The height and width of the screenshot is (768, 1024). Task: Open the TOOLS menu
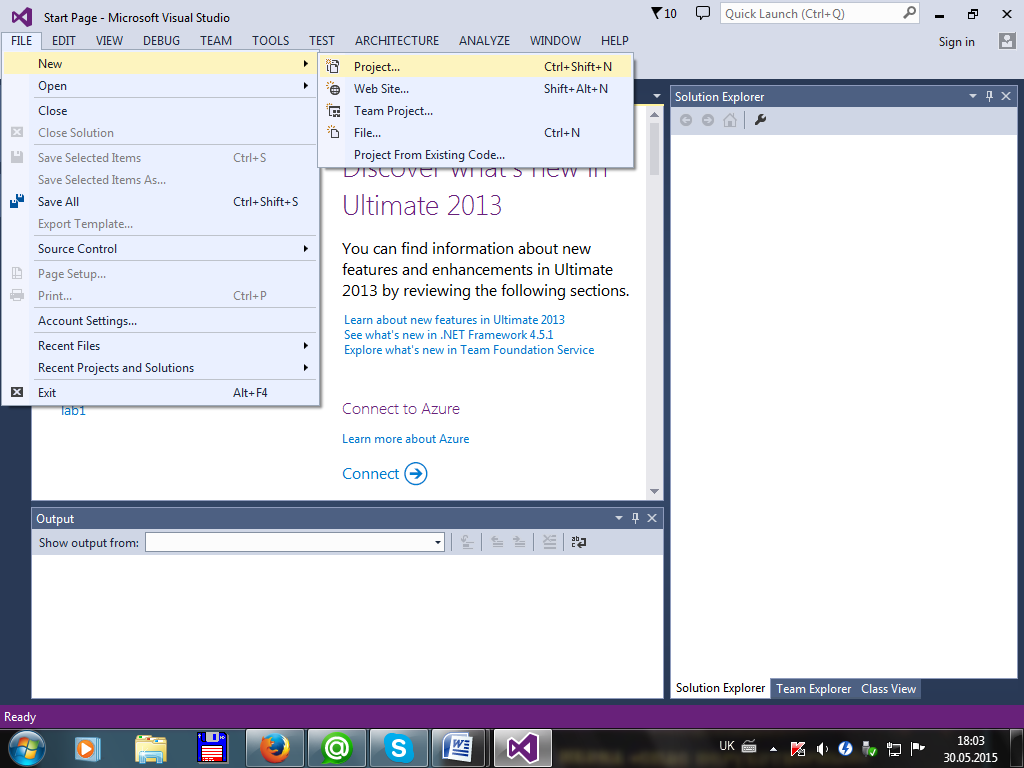(x=270, y=40)
